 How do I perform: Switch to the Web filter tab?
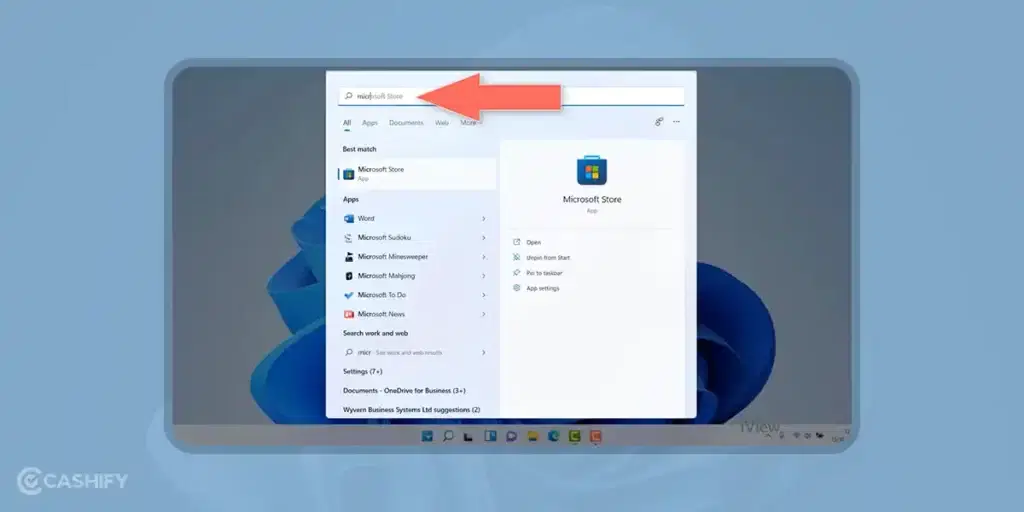click(x=442, y=123)
